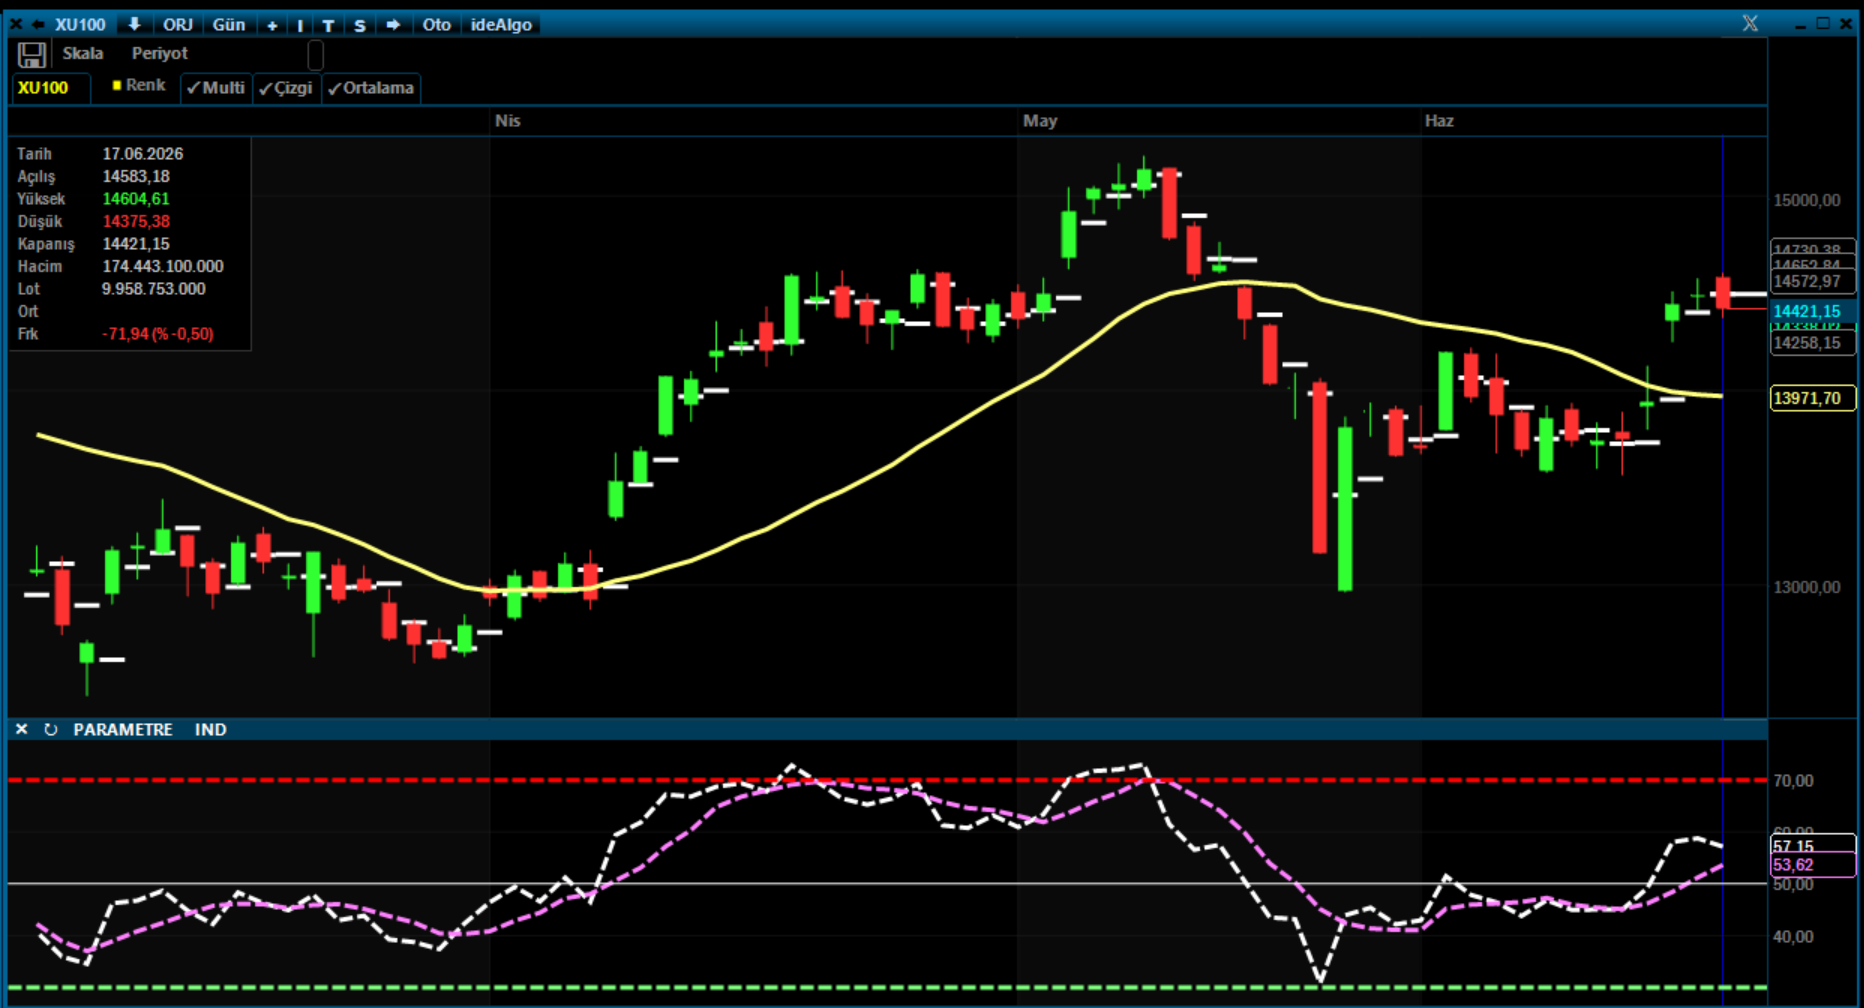The image size is (1864, 1008).
Task: Click the refresh icon in the indicator panel
Action: pyautogui.click(x=50, y=729)
